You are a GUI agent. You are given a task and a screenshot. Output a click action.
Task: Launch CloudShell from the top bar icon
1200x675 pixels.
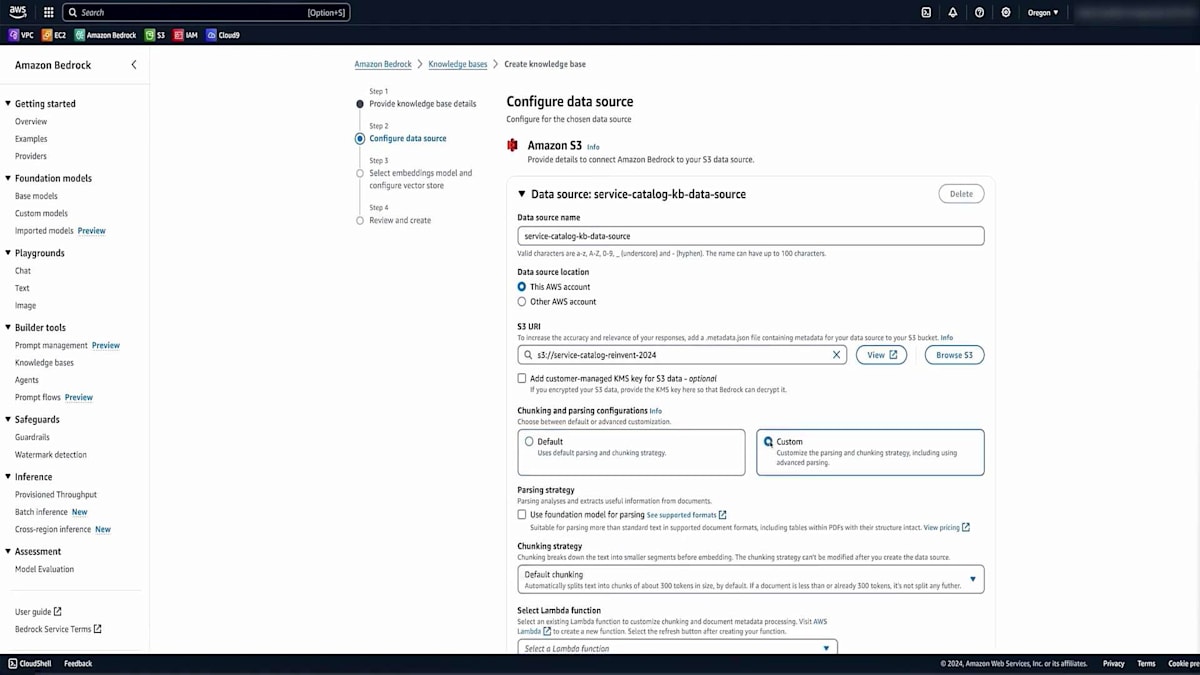point(926,13)
